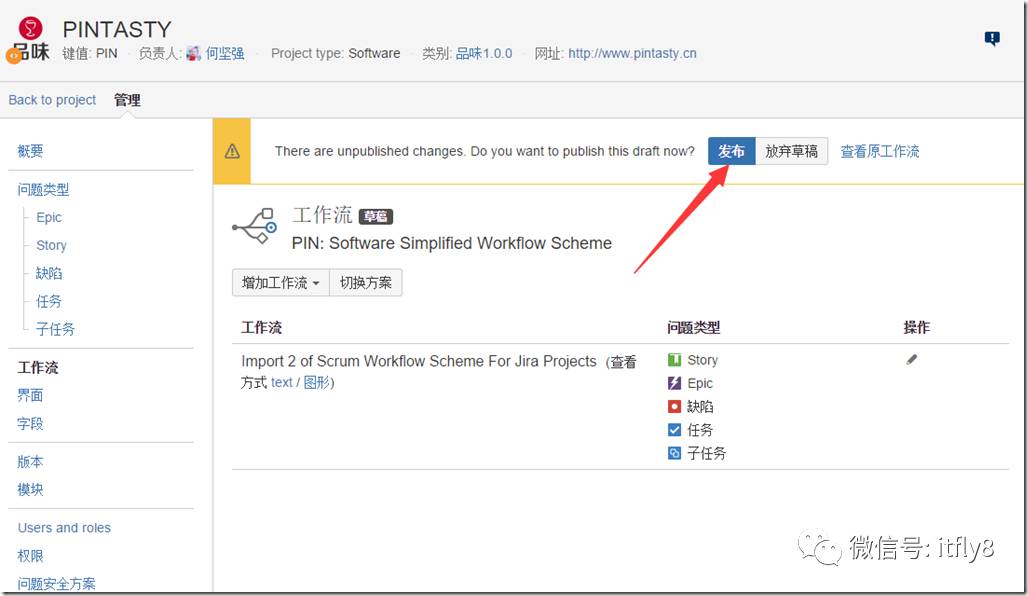The width and height of the screenshot is (1028, 596).
Task: Select 缺陷 in sidebar issue types
Action: [49, 273]
